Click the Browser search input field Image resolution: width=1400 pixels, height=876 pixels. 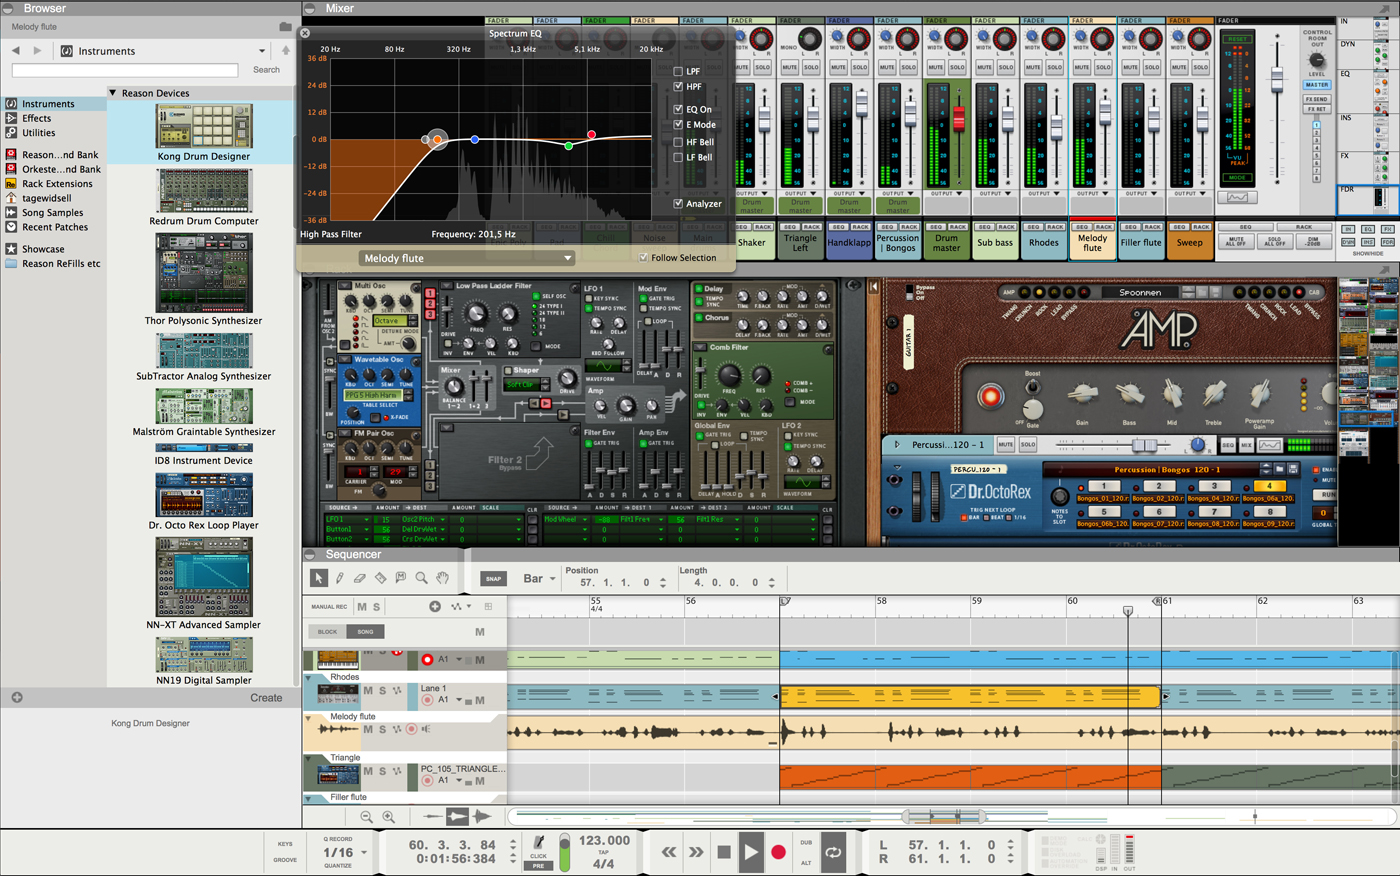click(125, 70)
